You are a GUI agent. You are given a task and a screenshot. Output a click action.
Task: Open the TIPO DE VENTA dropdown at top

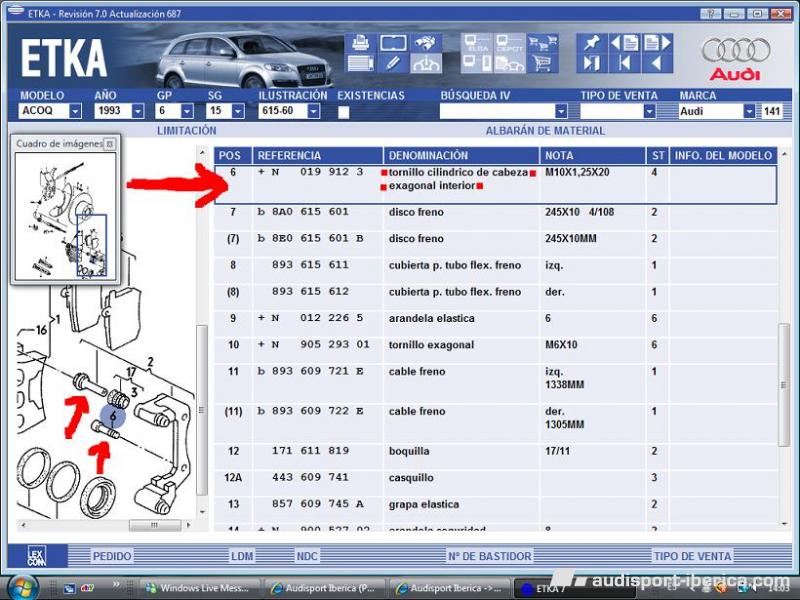pos(649,111)
